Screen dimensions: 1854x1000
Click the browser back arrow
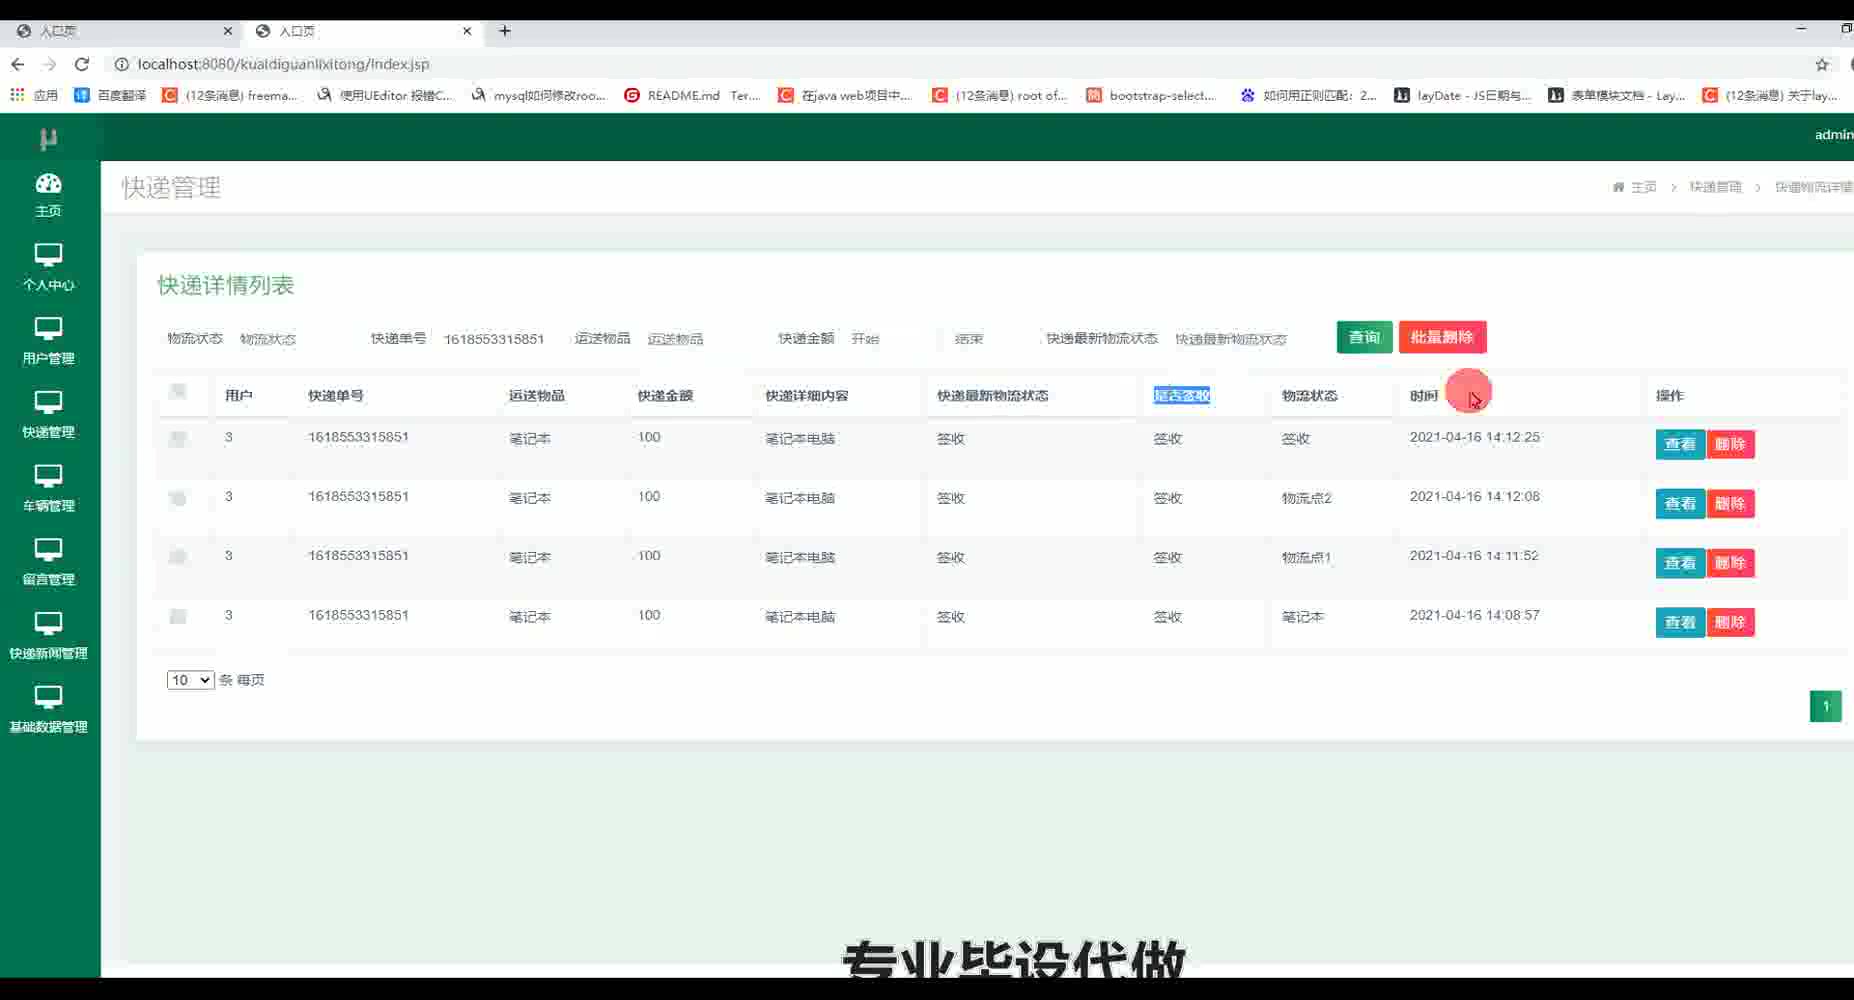pos(17,64)
